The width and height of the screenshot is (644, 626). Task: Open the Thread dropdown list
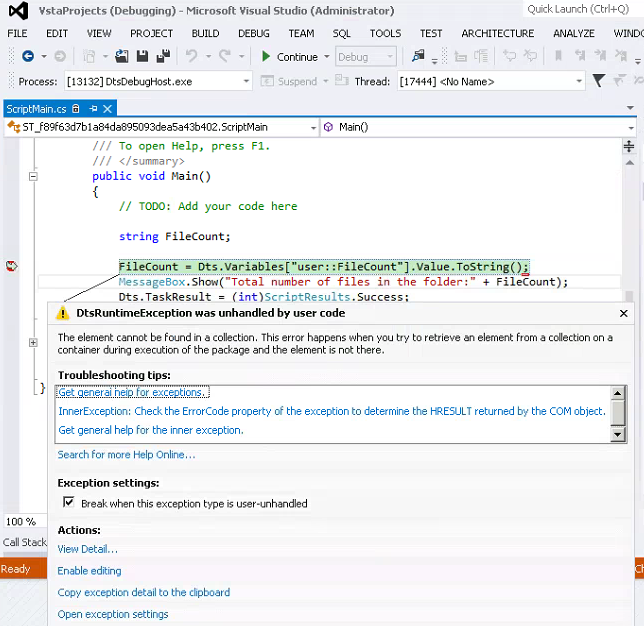click(x=578, y=82)
